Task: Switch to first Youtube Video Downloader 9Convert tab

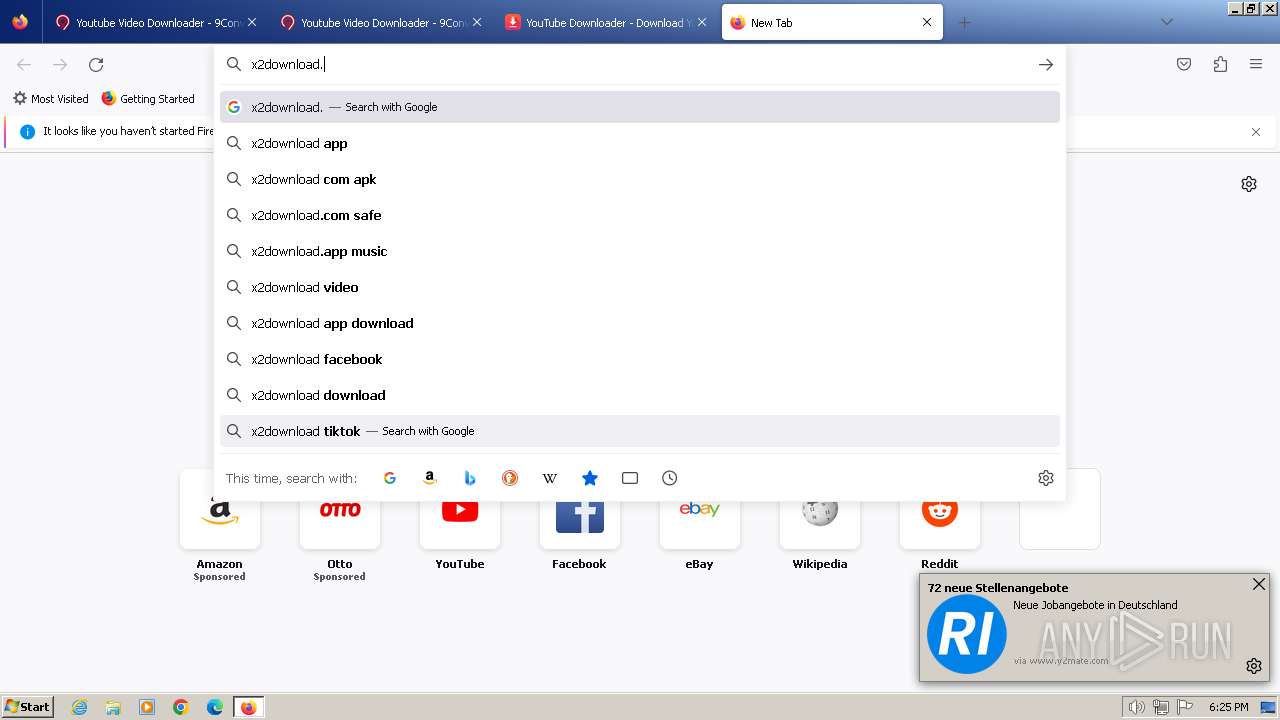Action: click(155, 22)
